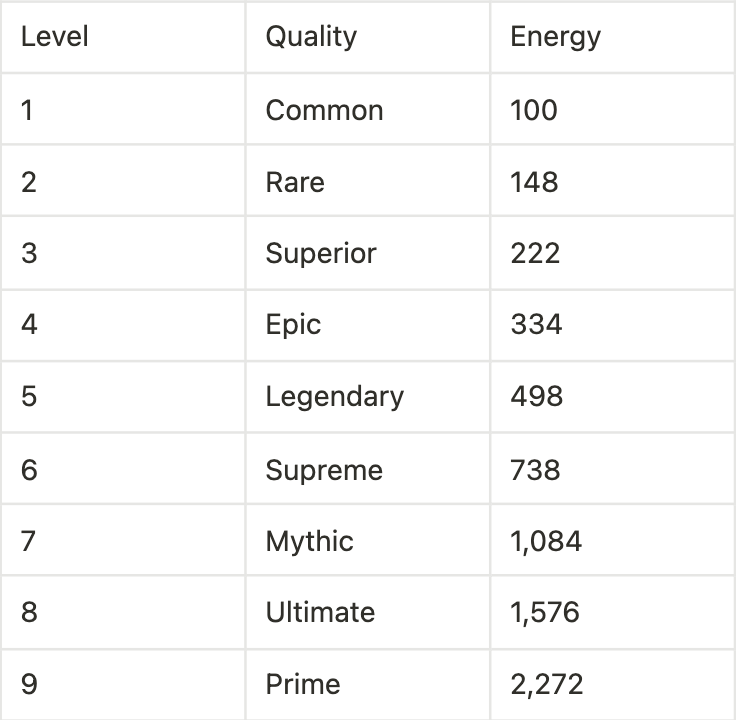The width and height of the screenshot is (736, 720).
Task: Select the energy value 498
Action: click(536, 397)
